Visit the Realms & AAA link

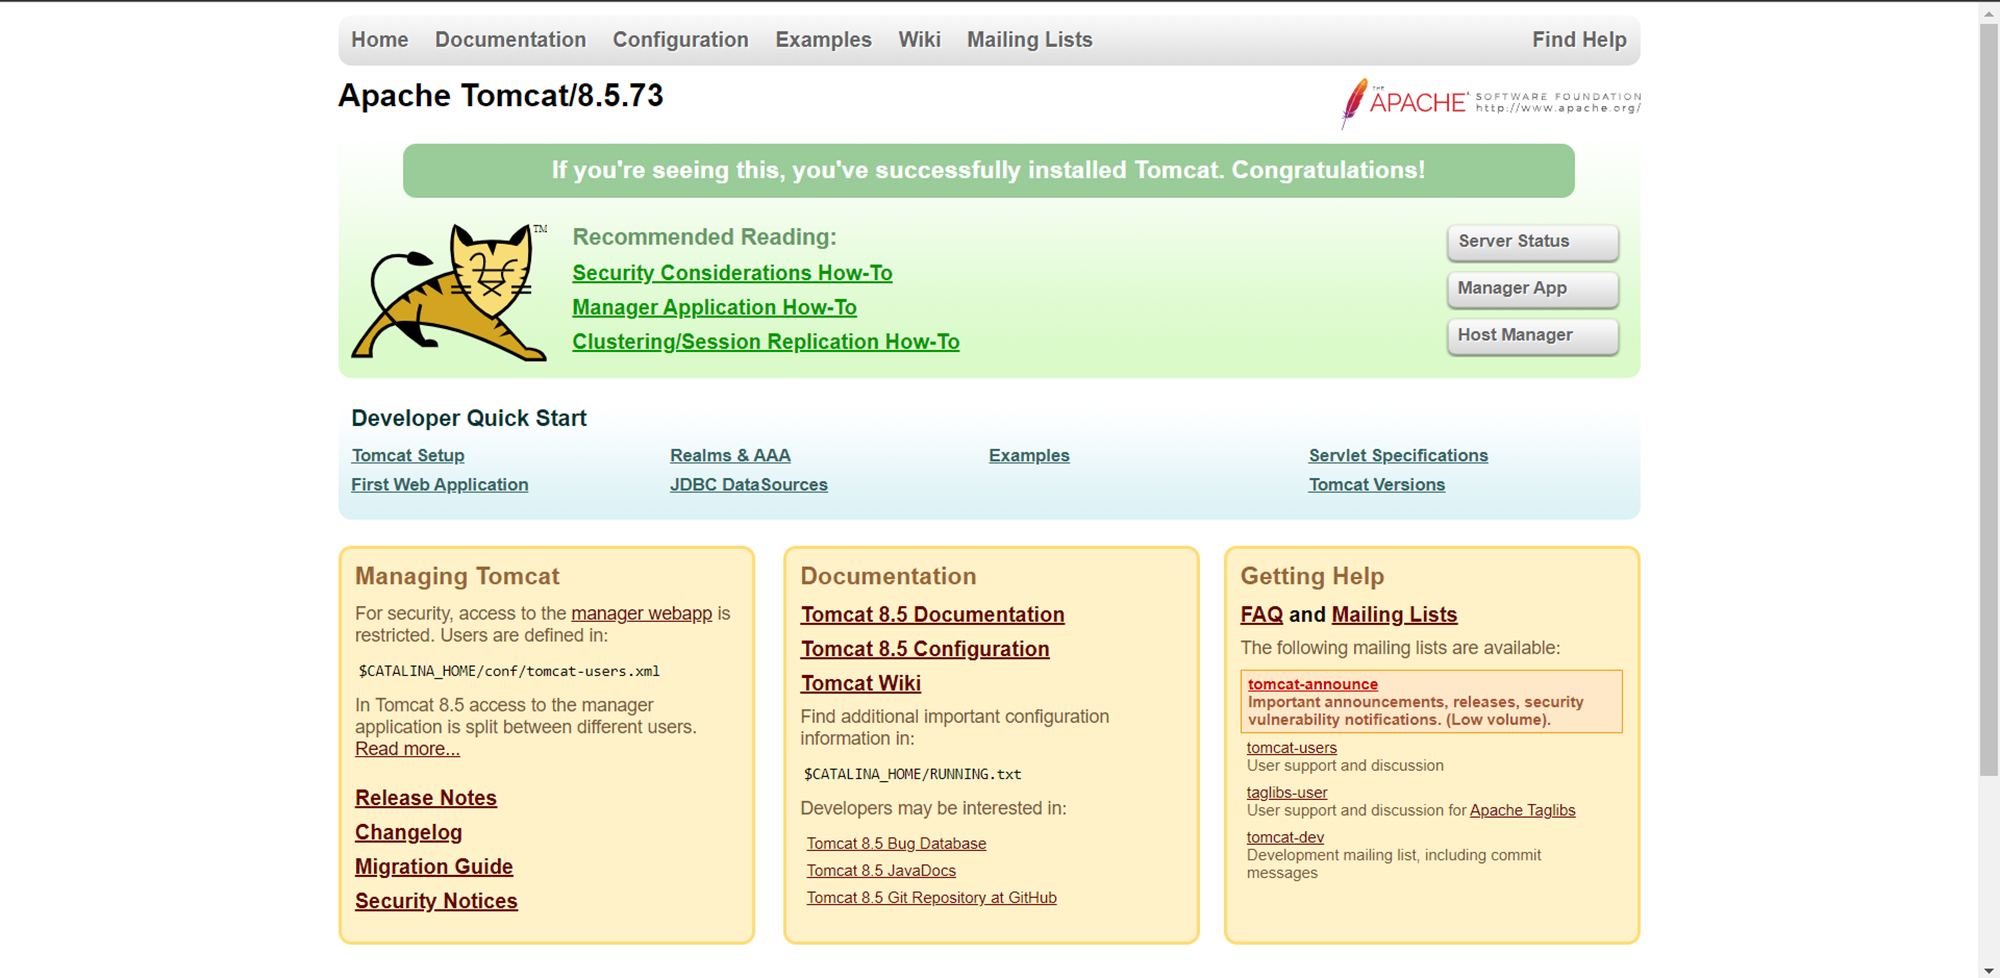pyautogui.click(x=730, y=456)
